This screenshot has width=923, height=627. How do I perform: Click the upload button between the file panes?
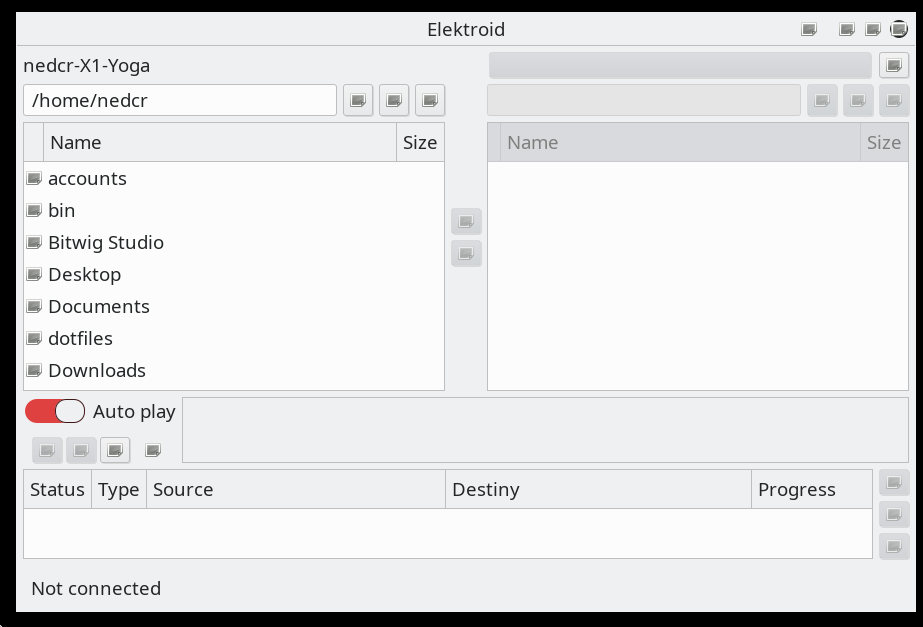[466, 221]
